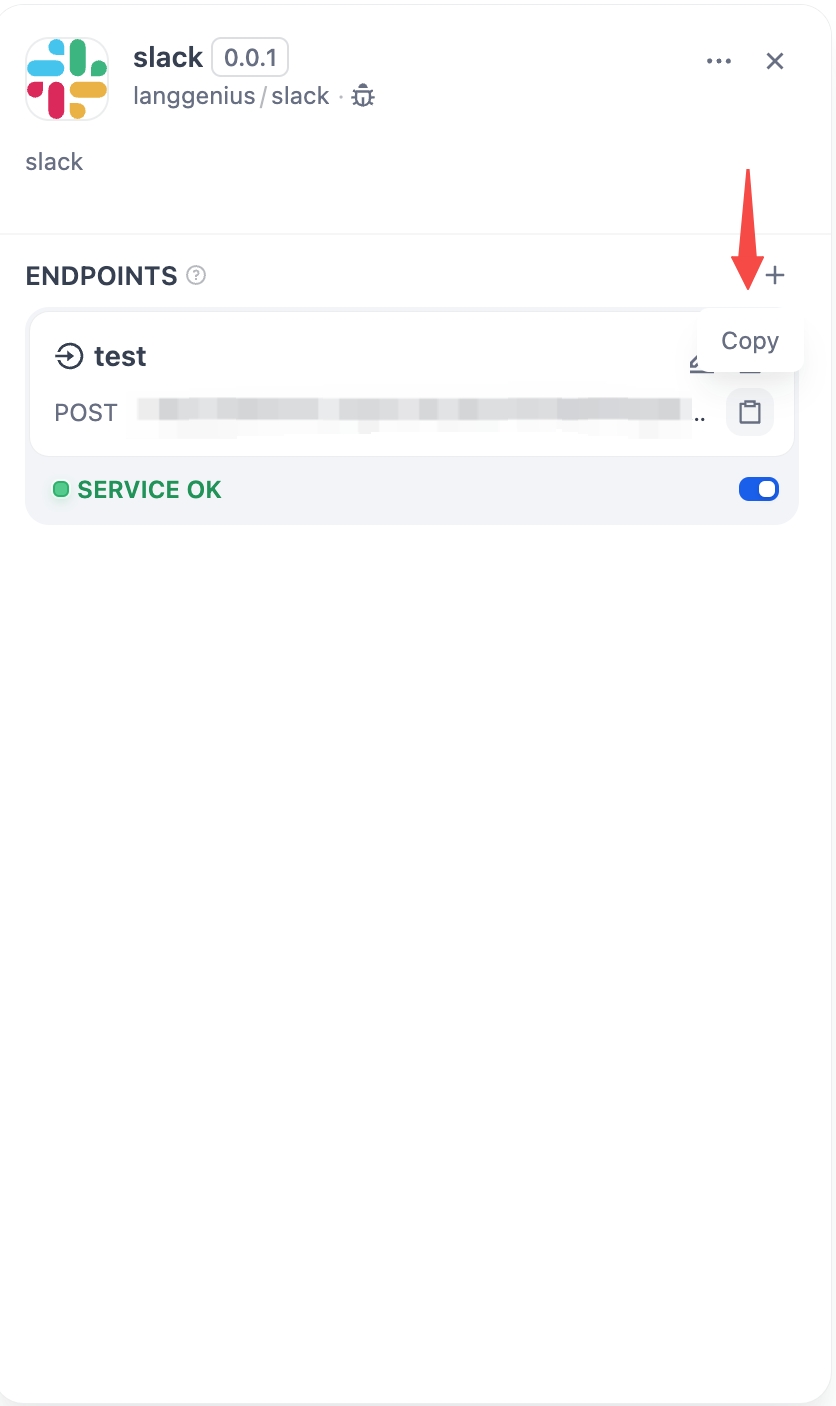Click the Copy tooltip label
The height and width of the screenshot is (1406, 836).
click(749, 340)
